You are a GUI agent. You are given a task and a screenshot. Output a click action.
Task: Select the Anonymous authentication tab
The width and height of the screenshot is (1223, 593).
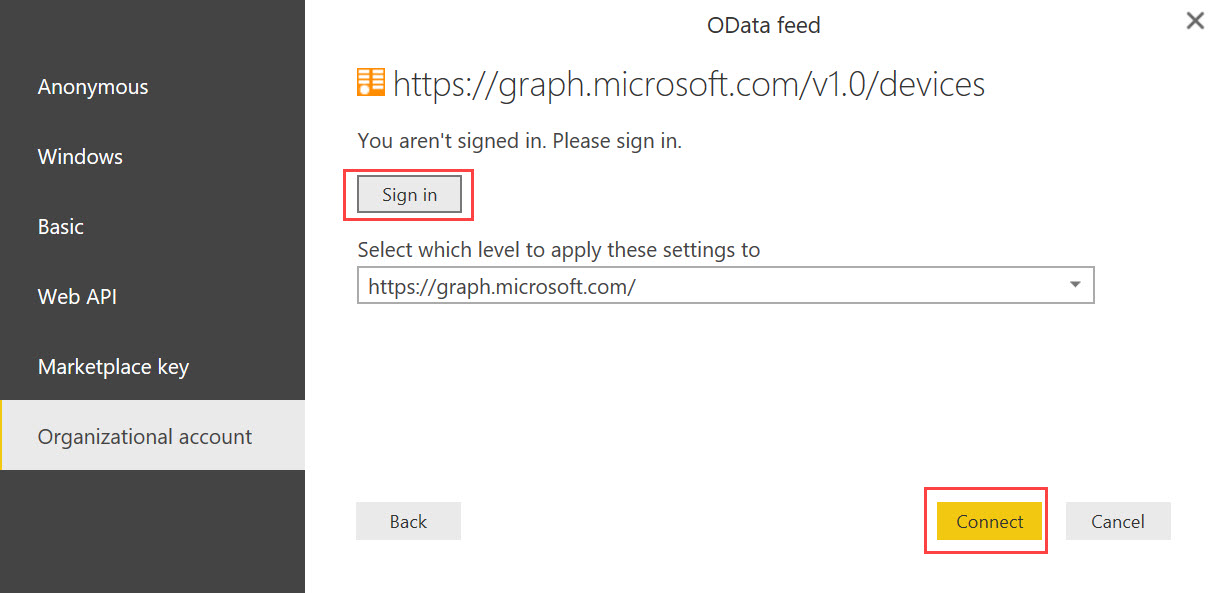point(93,87)
